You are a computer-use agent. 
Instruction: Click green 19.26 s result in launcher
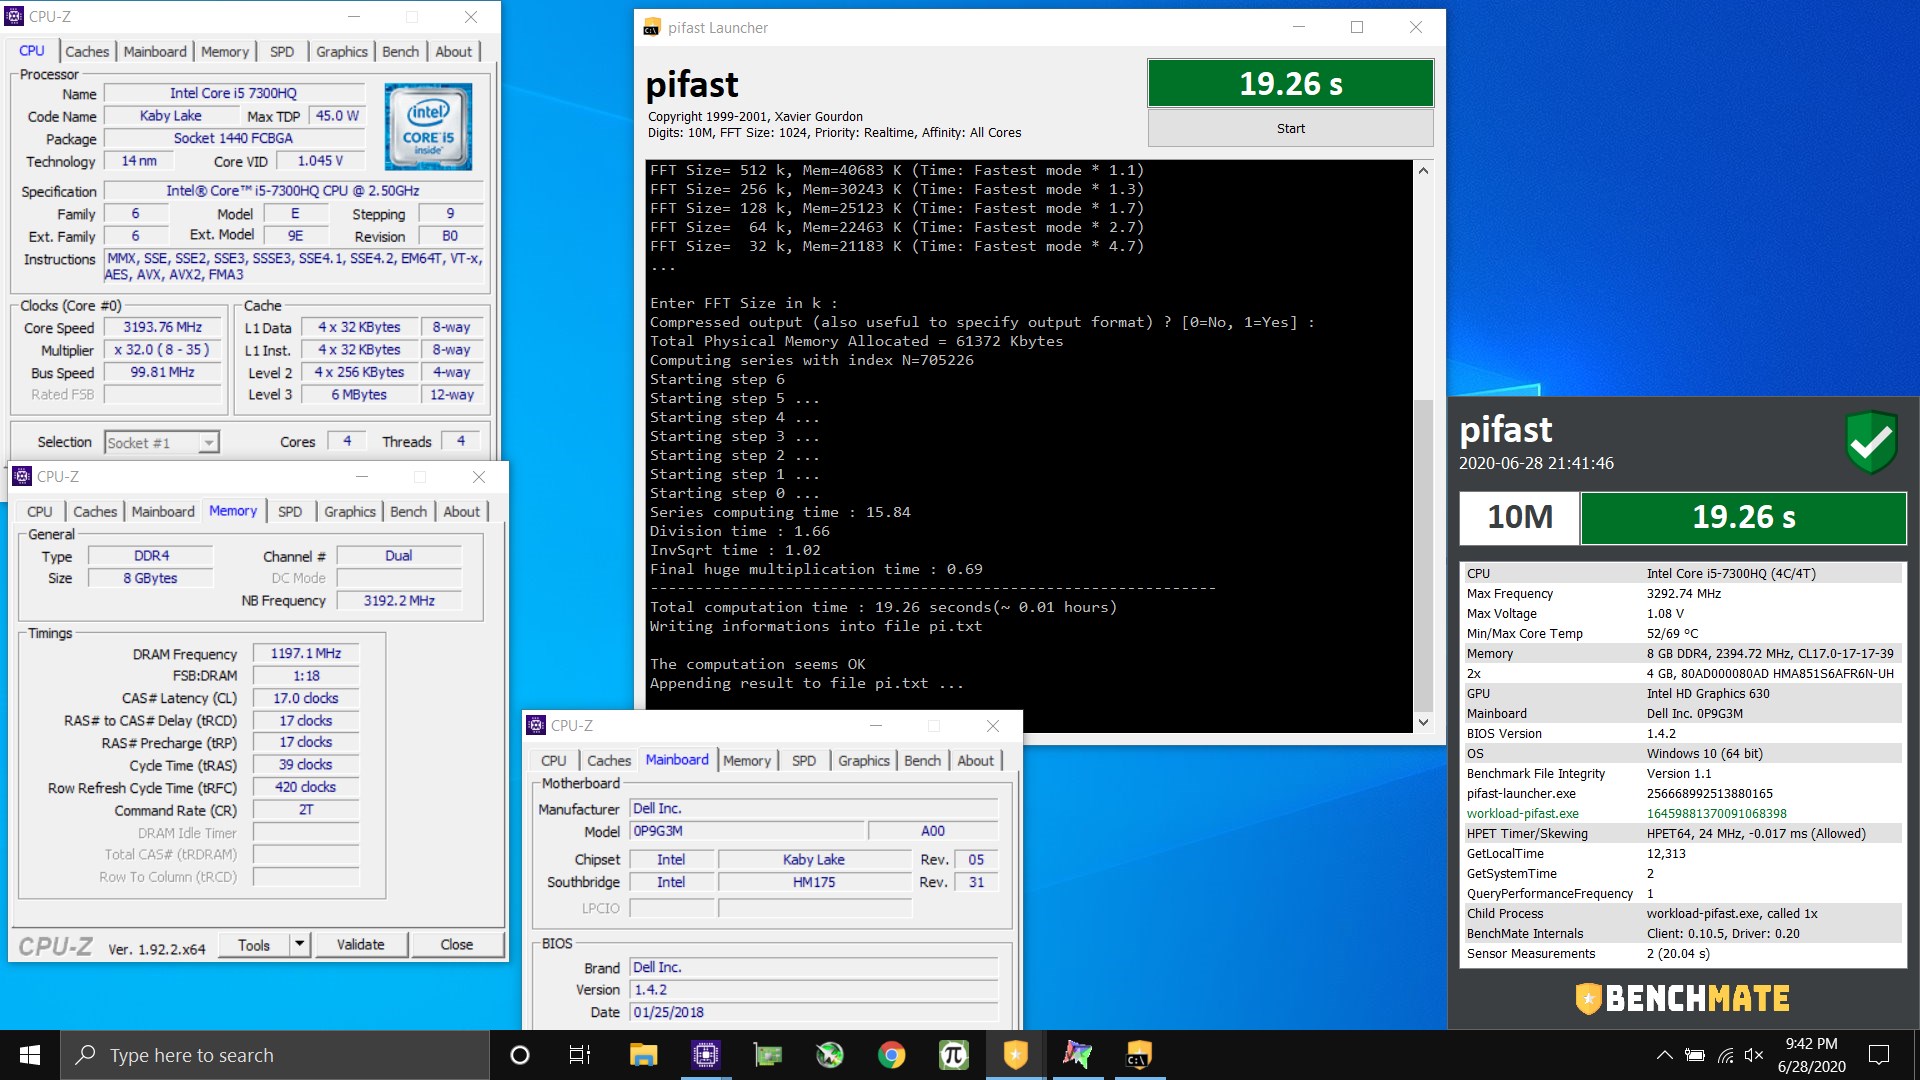point(1290,83)
